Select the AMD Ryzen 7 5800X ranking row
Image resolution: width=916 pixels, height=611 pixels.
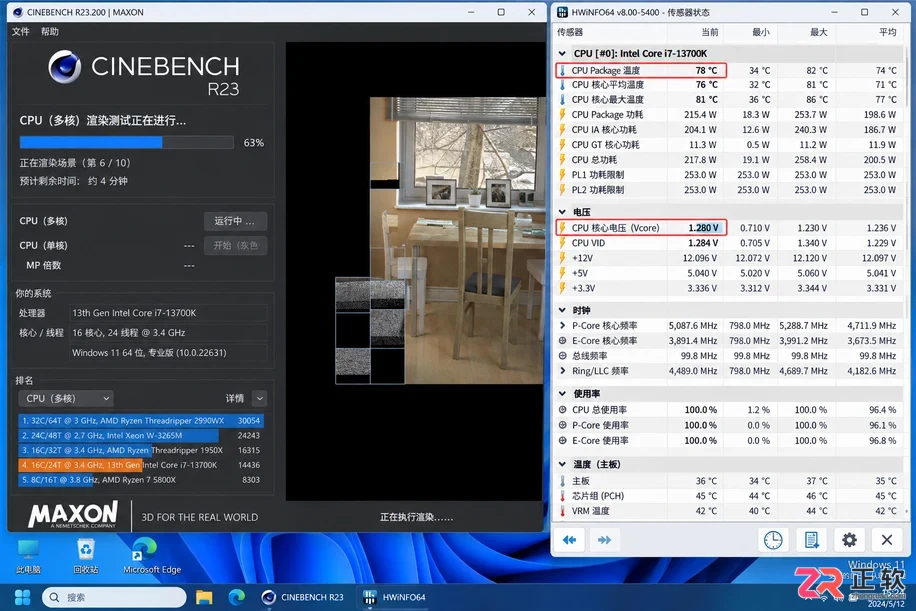pyautogui.click(x=141, y=480)
